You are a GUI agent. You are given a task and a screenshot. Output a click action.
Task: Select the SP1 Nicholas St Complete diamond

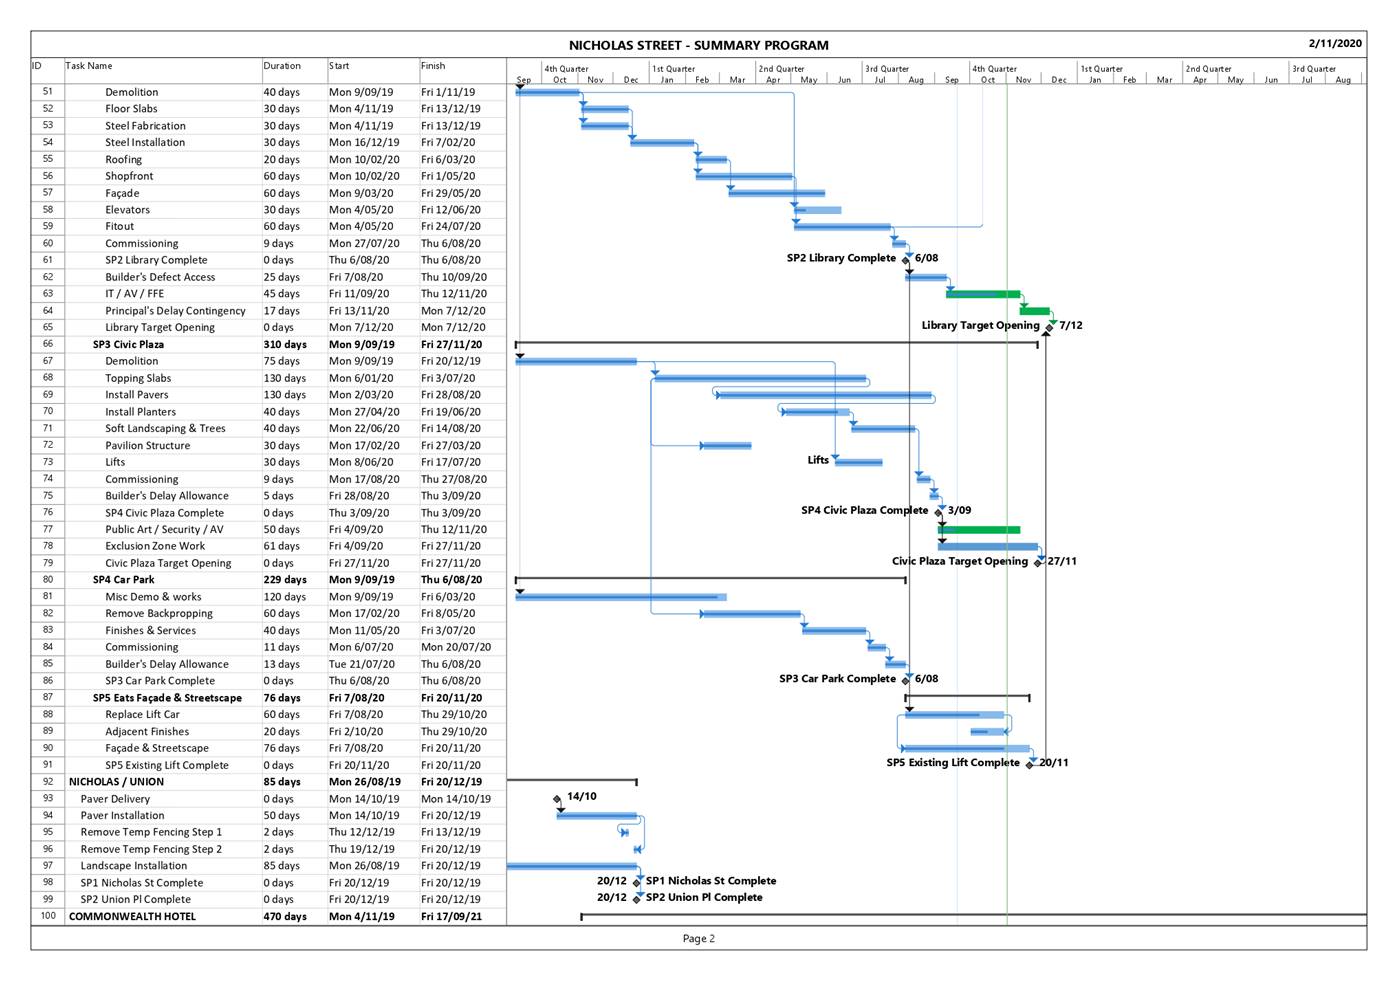point(637,883)
